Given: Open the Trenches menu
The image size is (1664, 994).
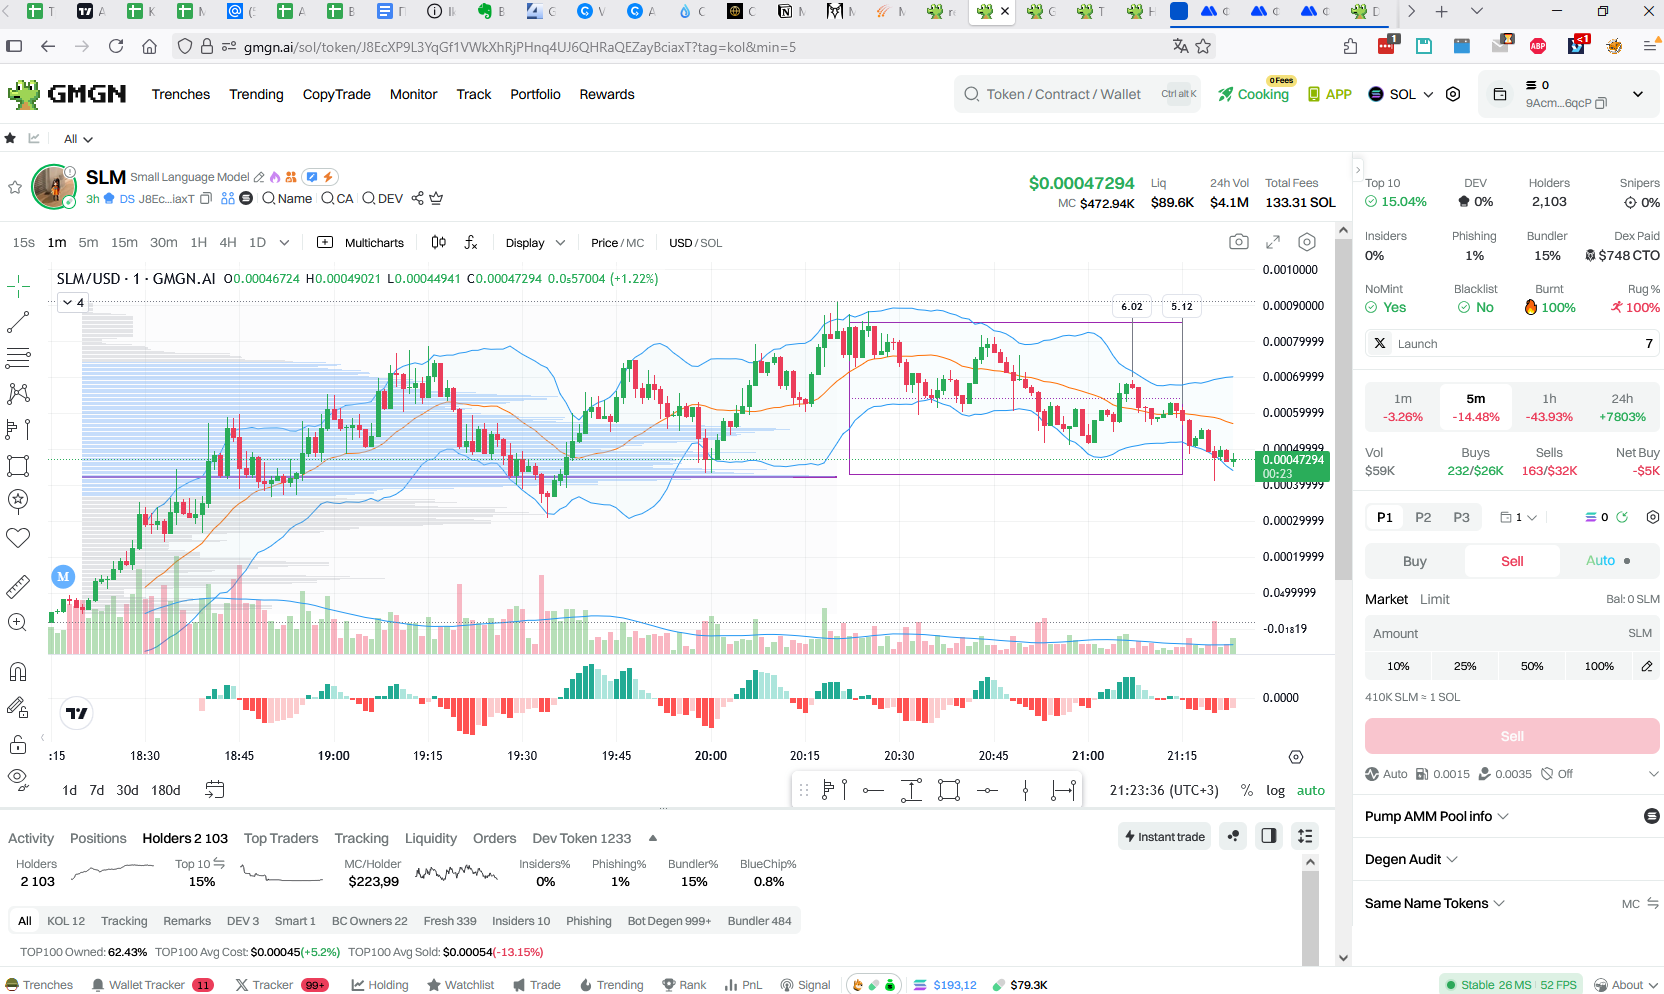Looking at the screenshot, I should pyautogui.click(x=181, y=94).
